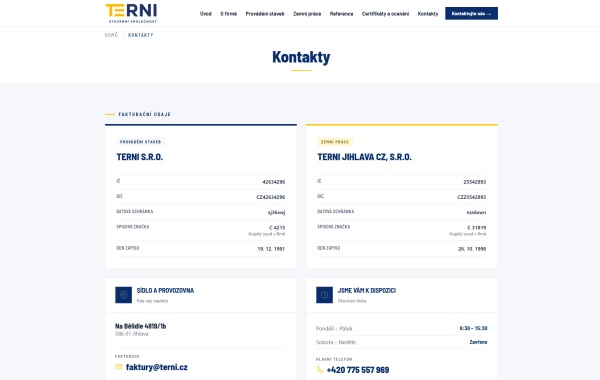Go to Provádění staveb page
600x380 pixels.
click(x=265, y=14)
